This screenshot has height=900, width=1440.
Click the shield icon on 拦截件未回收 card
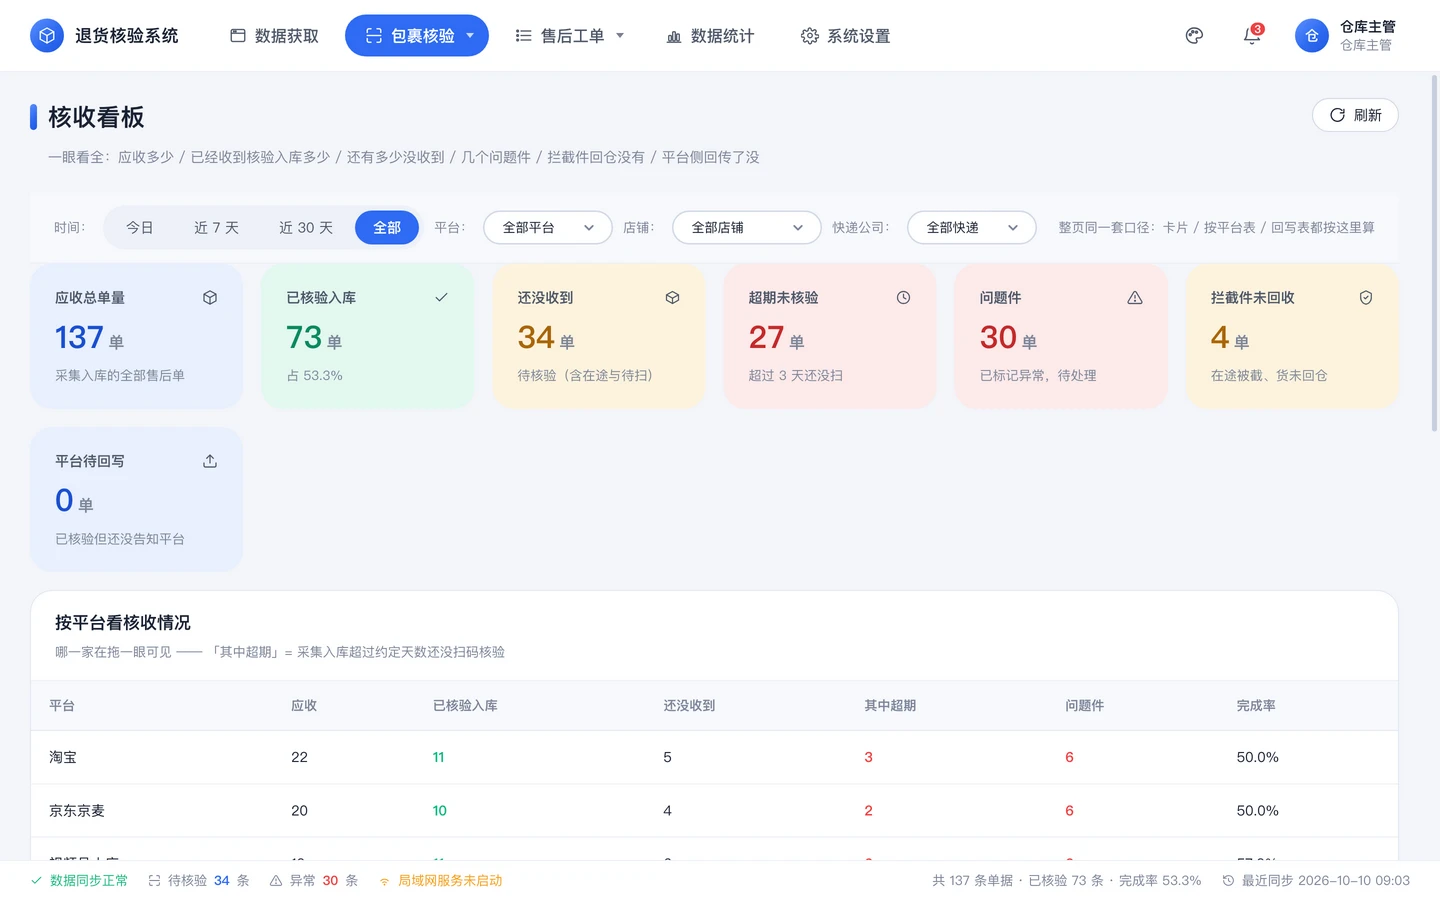point(1366,298)
